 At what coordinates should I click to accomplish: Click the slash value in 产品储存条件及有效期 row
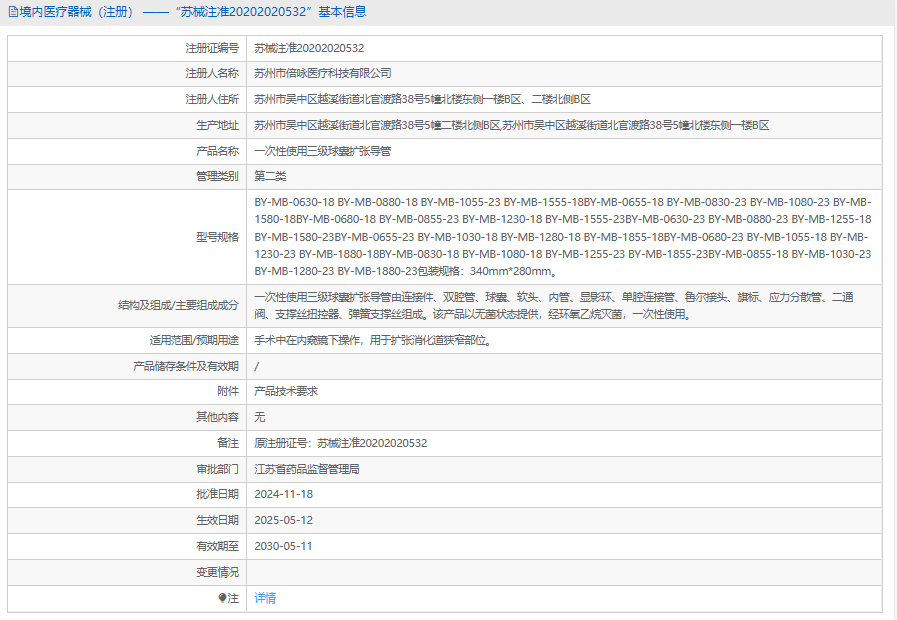(x=256, y=367)
